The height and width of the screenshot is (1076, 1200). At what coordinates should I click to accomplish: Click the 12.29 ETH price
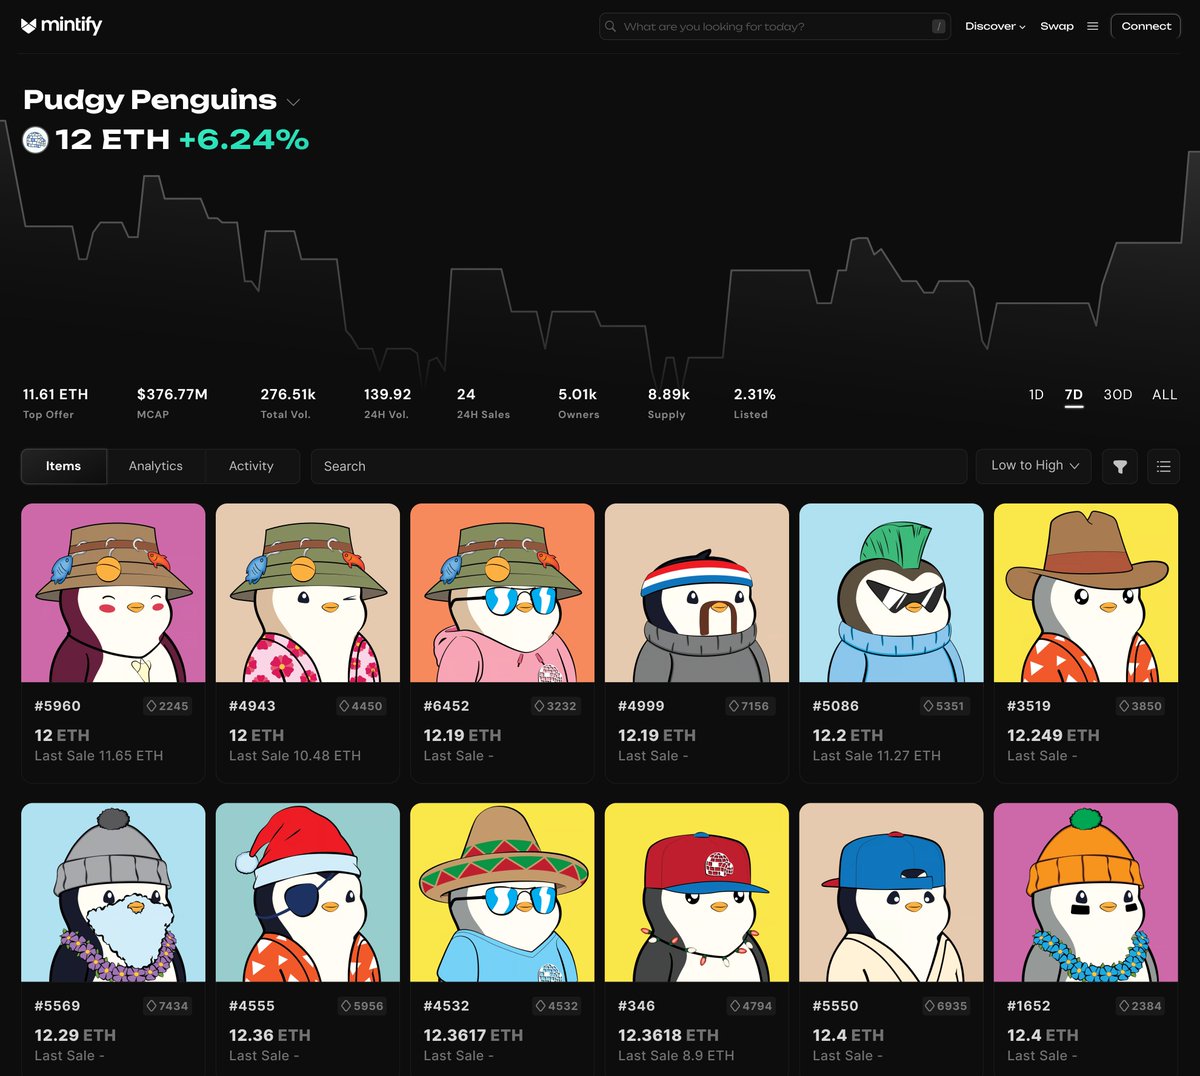75,1035
